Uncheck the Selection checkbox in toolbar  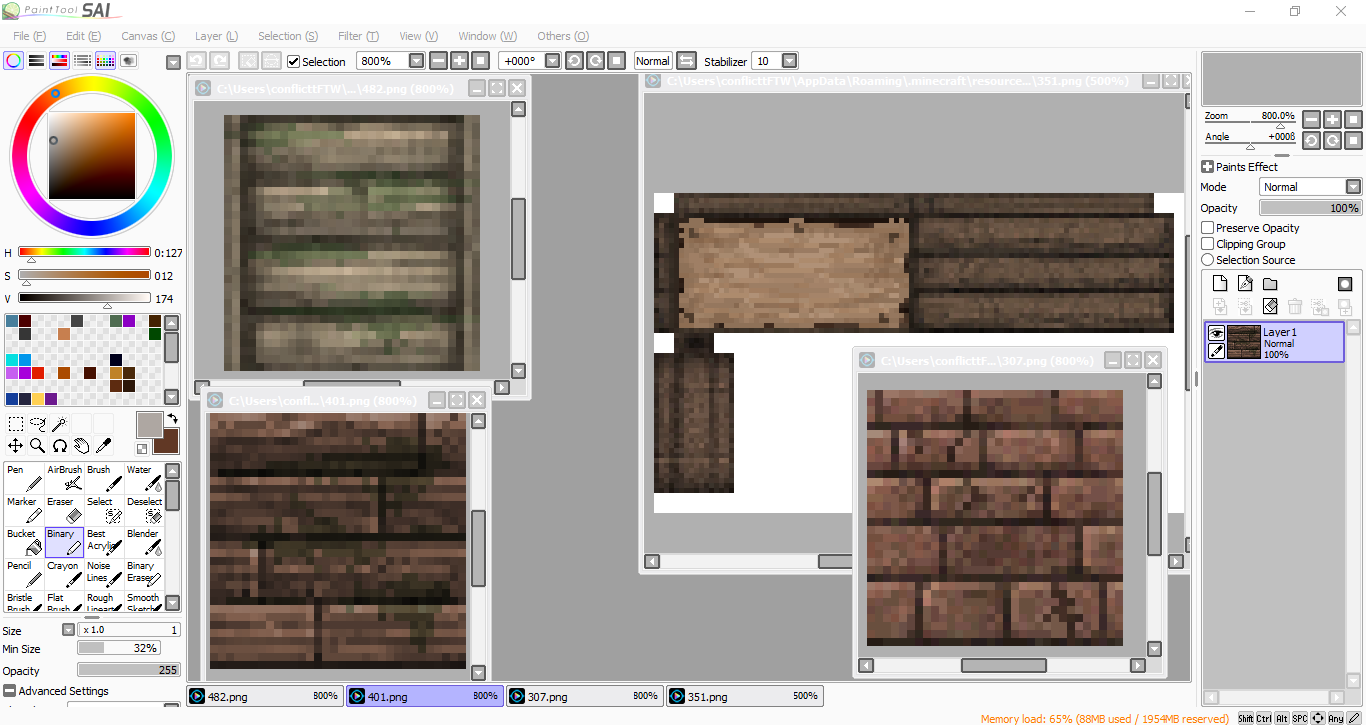tap(293, 62)
